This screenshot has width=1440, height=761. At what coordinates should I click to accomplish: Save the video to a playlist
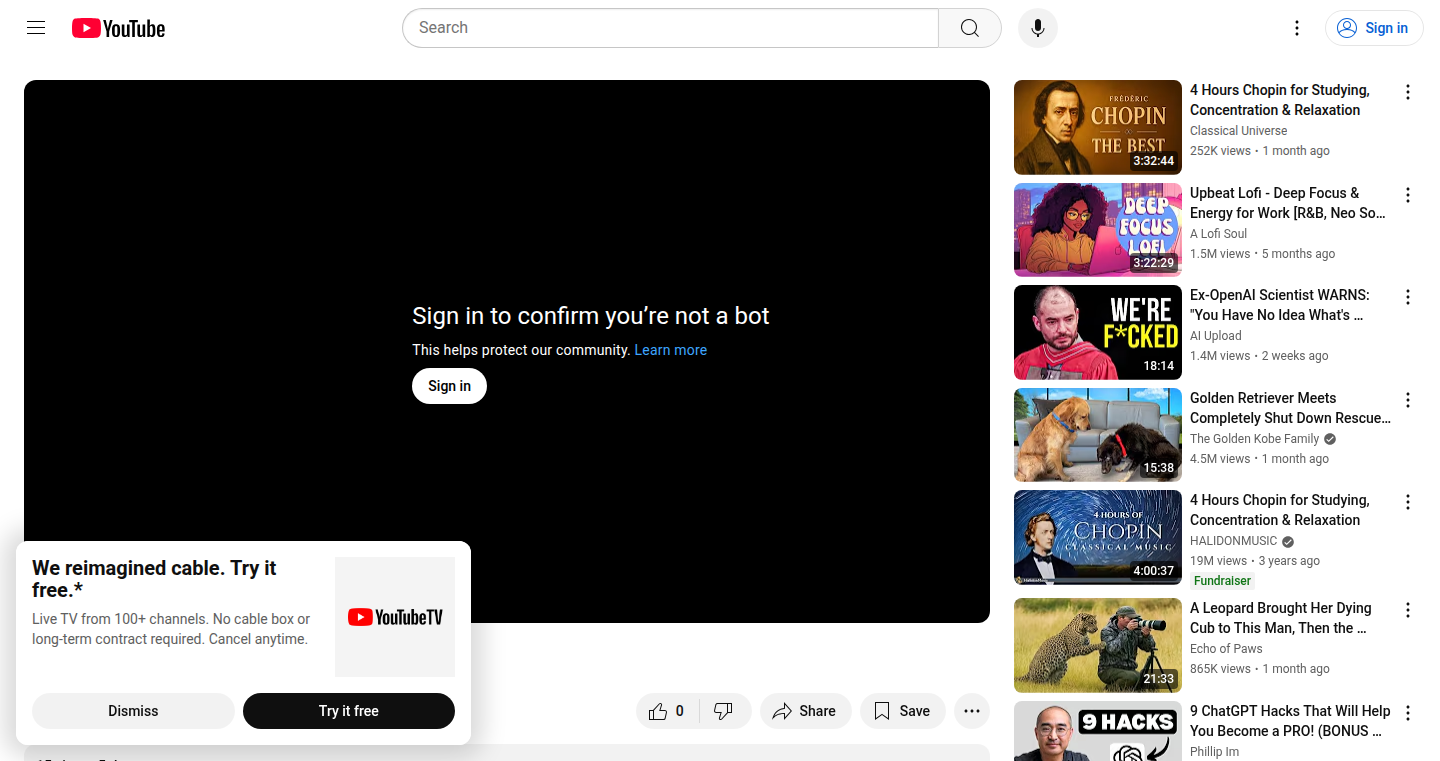pos(902,711)
